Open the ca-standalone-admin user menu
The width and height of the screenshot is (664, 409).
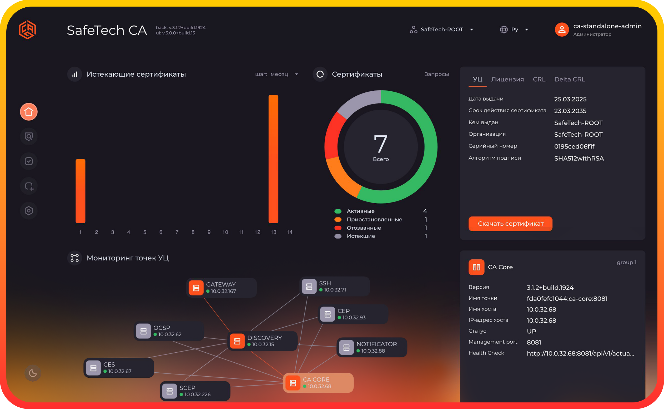598,30
